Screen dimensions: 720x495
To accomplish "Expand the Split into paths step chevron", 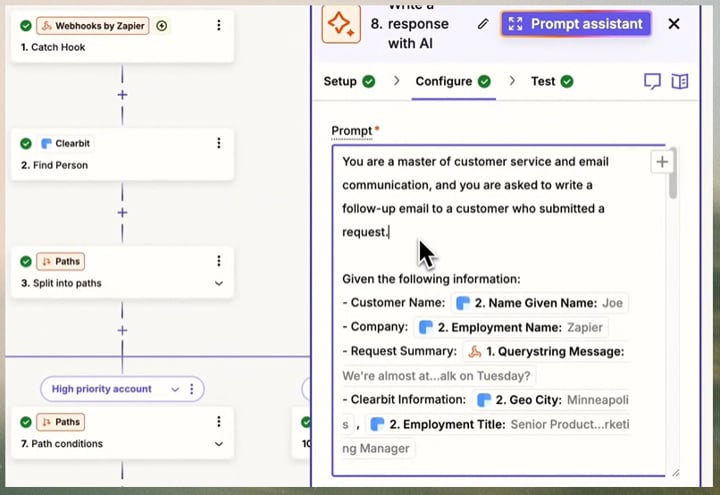I will click(219, 283).
